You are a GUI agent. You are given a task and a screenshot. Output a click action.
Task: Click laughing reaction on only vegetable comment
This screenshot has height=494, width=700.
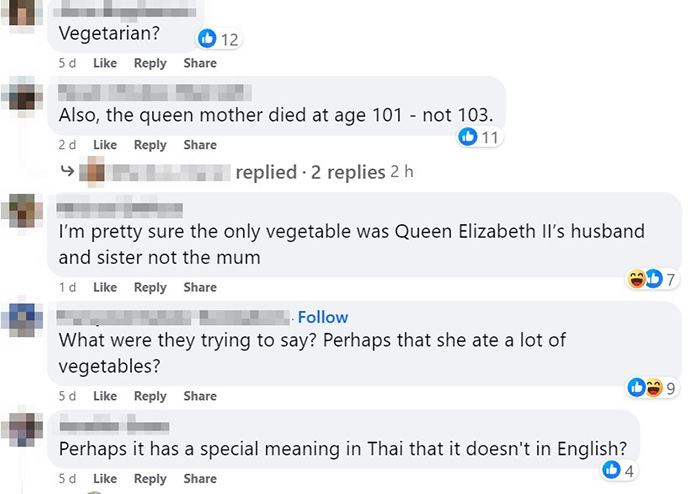click(637, 278)
